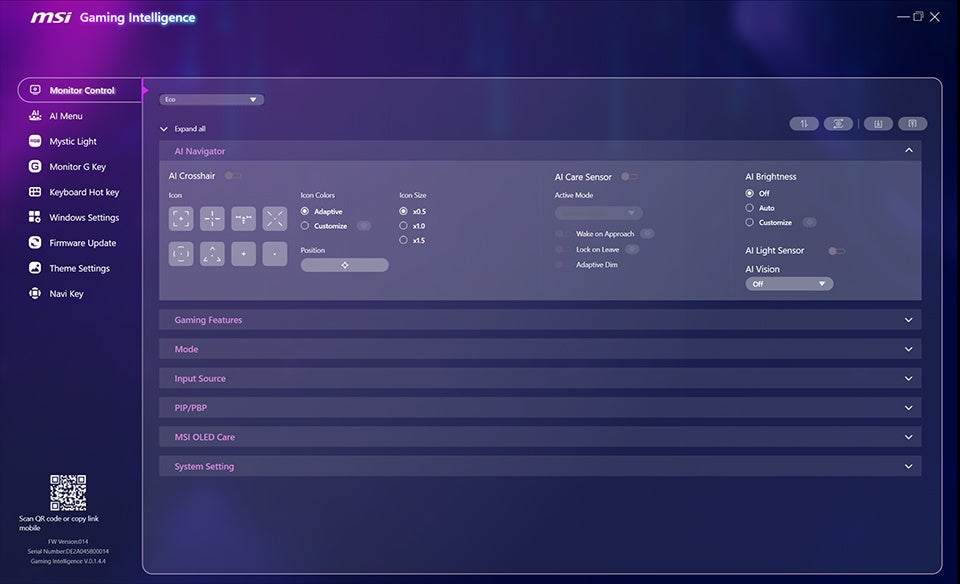Viewport: 960px width, 584px height.
Task: Open the Eco mode dropdown
Action: tap(211, 99)
